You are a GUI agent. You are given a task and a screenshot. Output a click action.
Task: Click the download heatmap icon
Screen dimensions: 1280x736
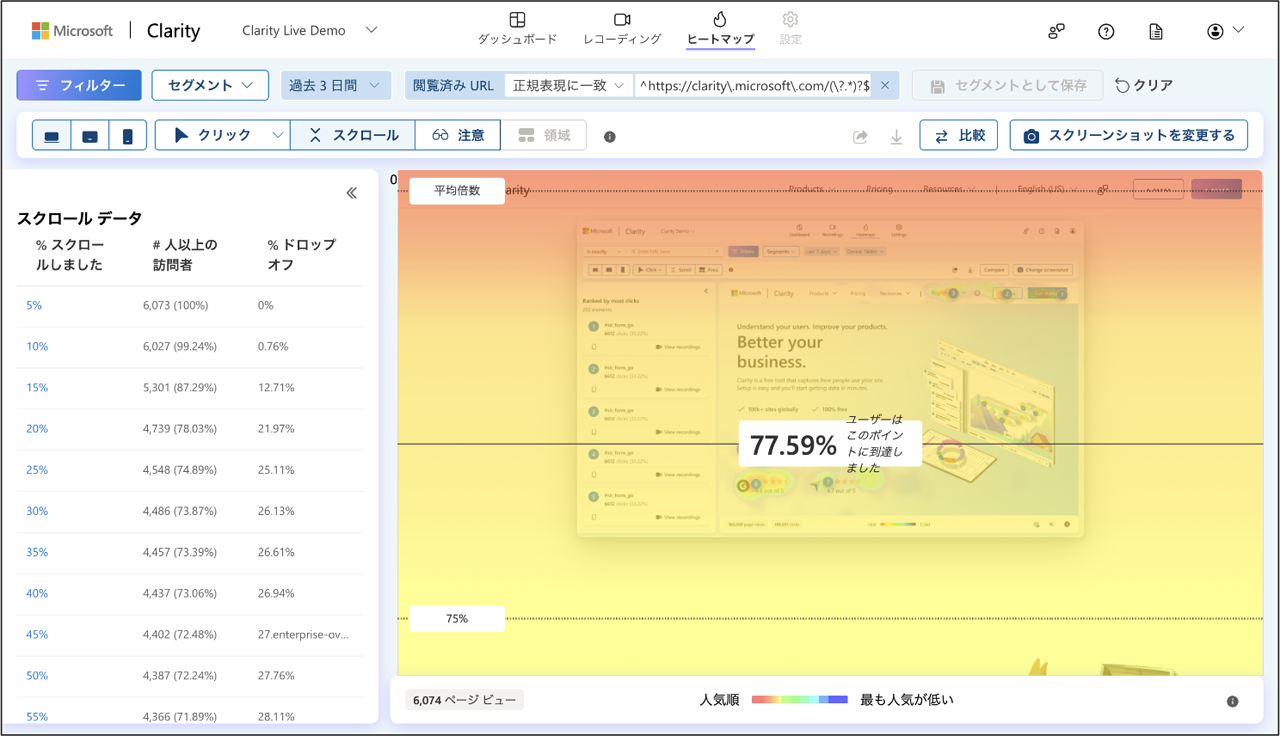[896, 137]
